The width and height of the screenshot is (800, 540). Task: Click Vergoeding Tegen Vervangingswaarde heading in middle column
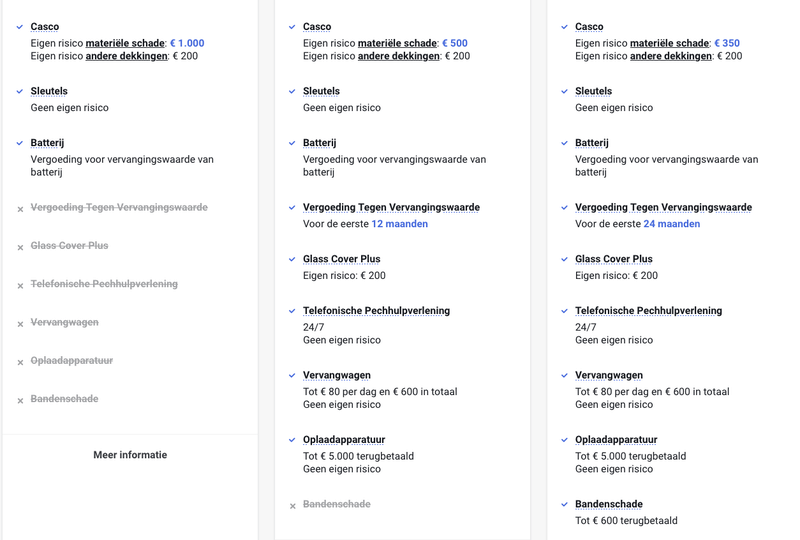pos(391,207)
